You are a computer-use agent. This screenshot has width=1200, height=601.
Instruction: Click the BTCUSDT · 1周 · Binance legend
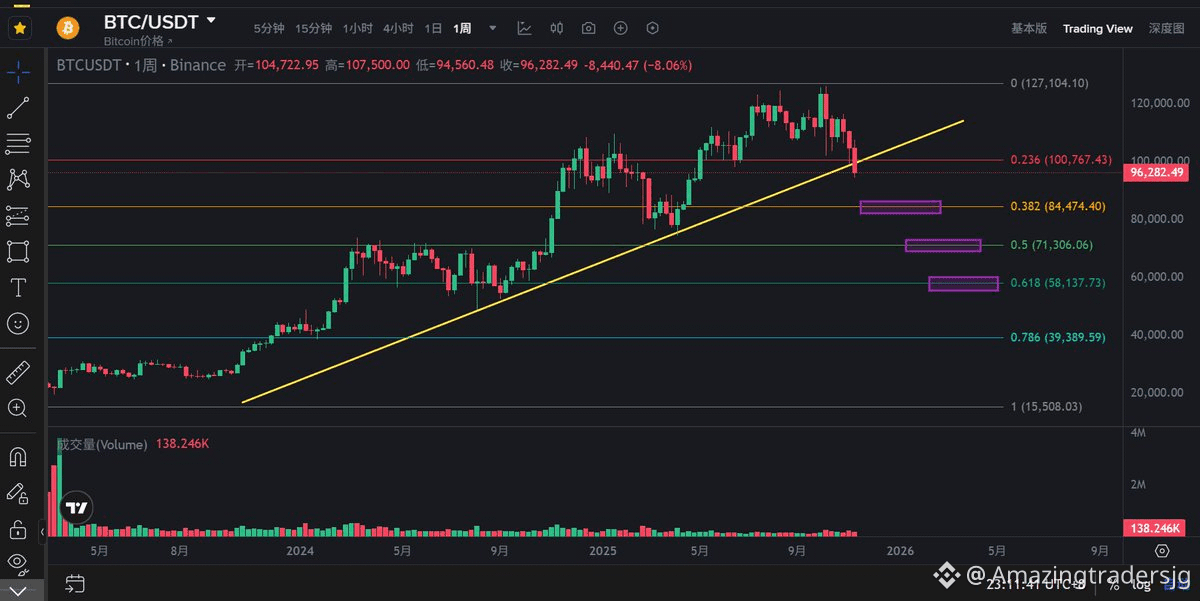pos(141,65)
